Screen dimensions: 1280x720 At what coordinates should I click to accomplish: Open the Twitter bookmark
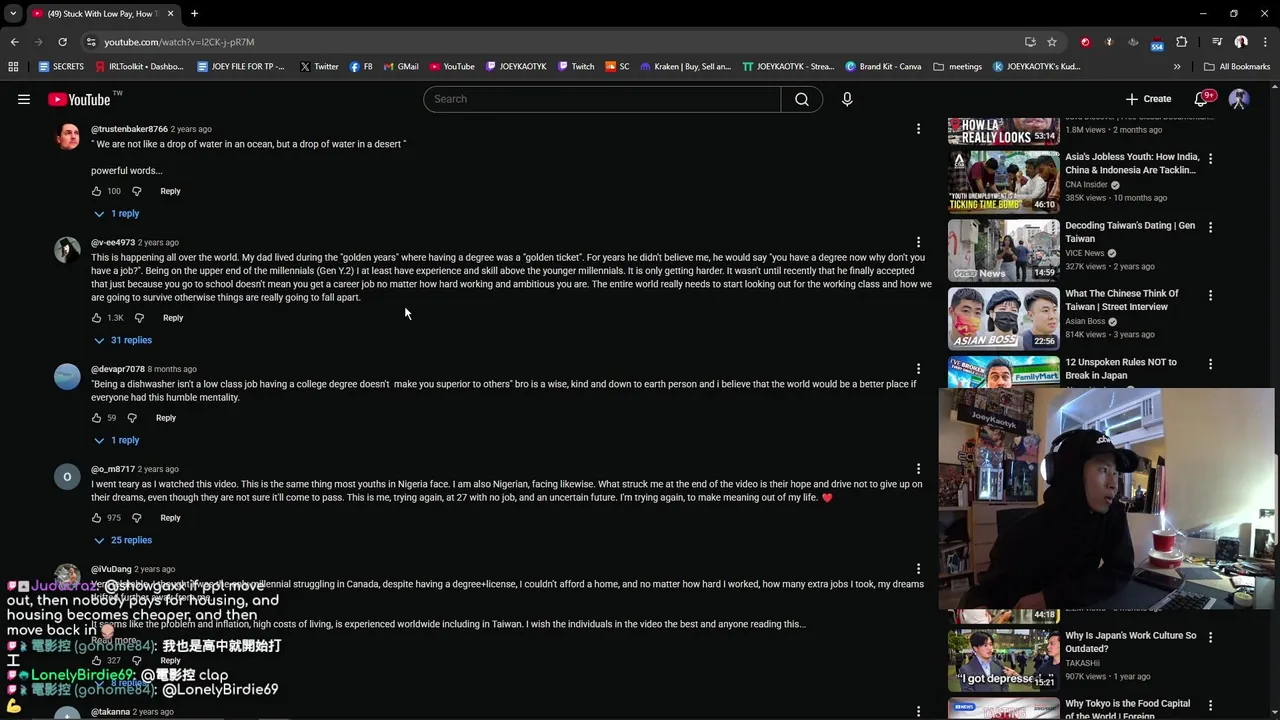point(319,67)
